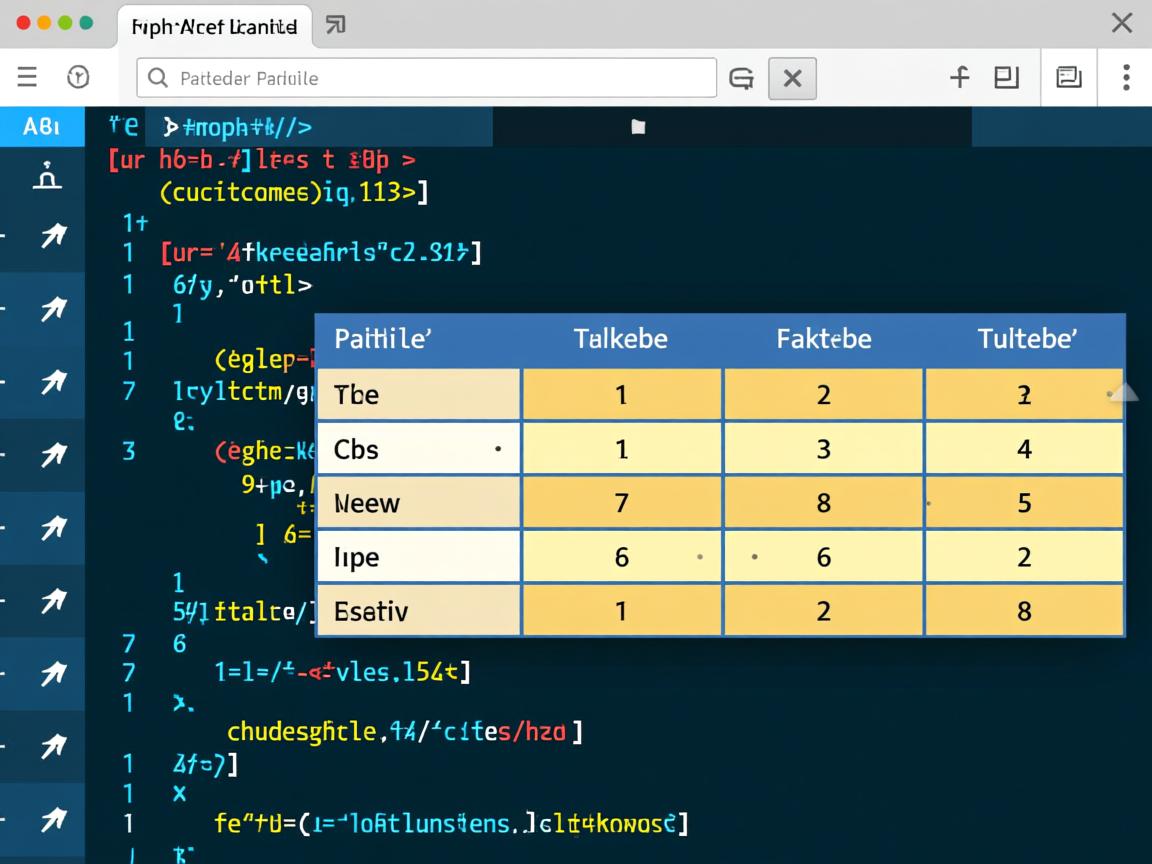Click the new-tab arrow icon beside the window tab
This screenshot has width=1152, height=864.
click(336, 25)
